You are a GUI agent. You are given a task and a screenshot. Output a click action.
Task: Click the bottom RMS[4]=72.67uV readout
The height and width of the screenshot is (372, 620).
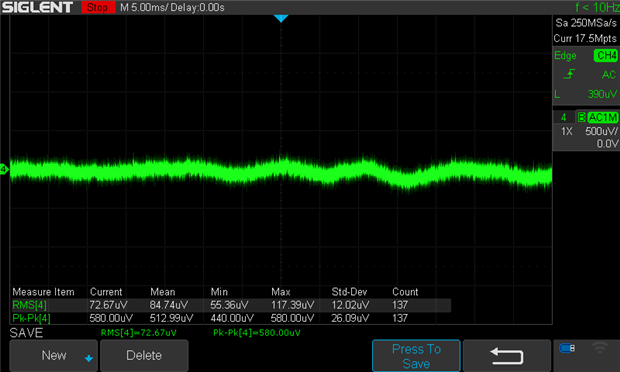point(139,333)
